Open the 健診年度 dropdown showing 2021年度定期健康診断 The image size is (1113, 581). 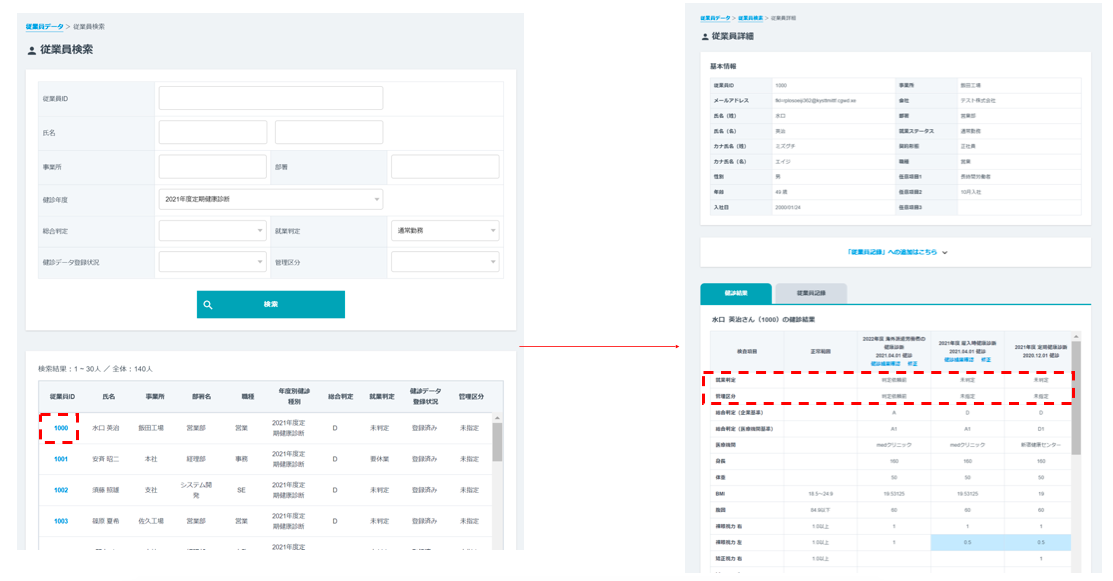[x=270, y=199]
